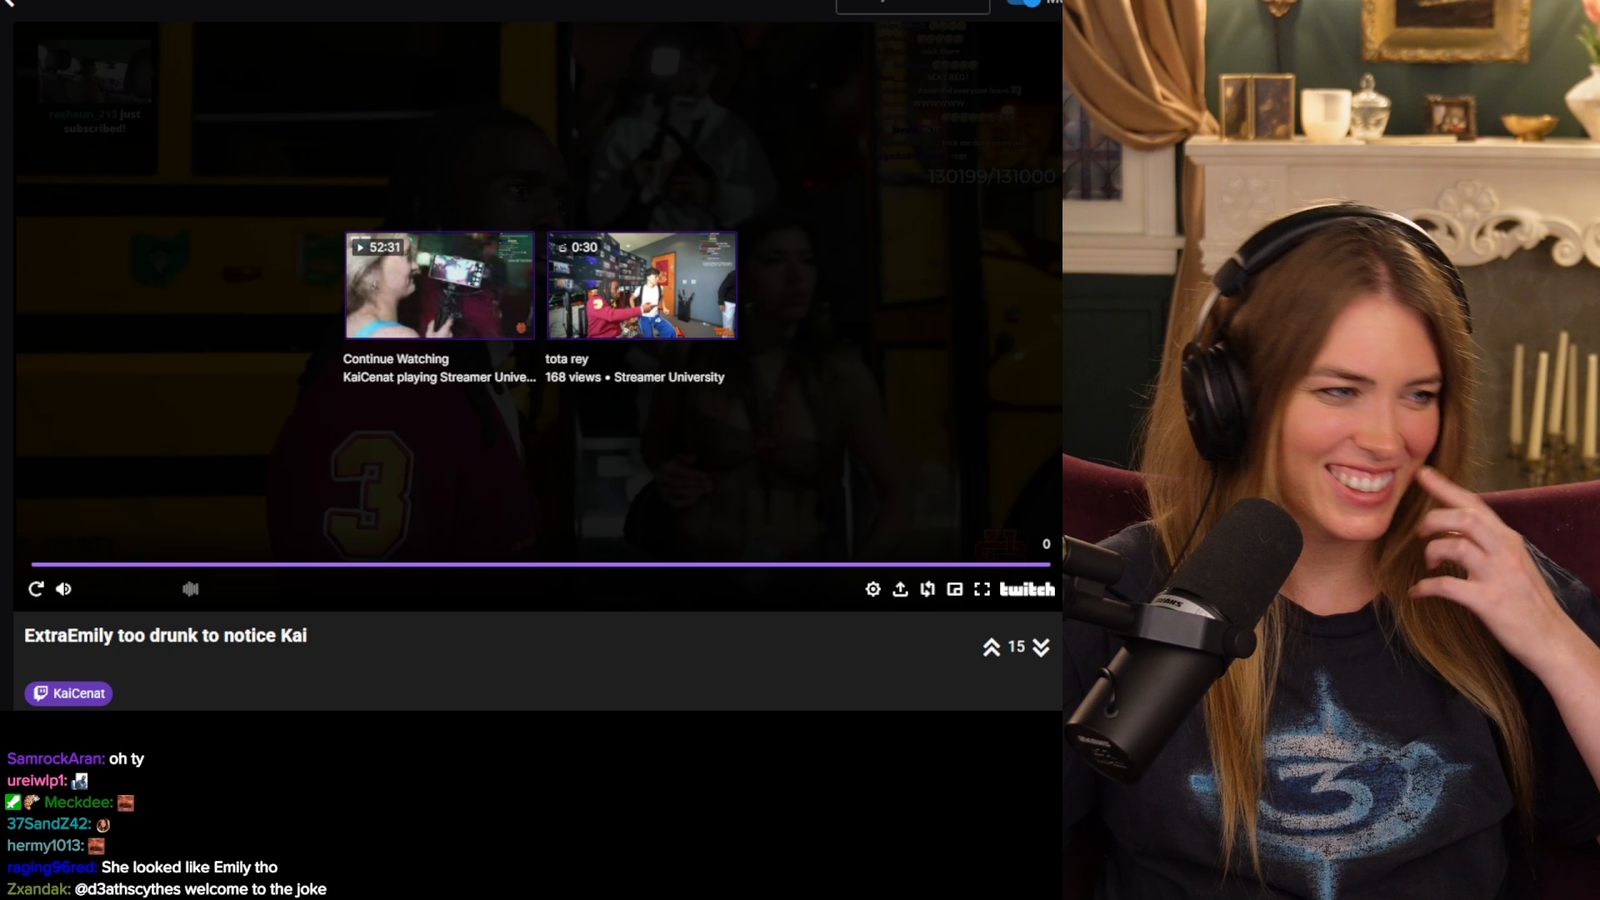The width and height of the screenshot is (1600, 900).
Task: Open 'KaiCenat playing Streamer Unive...' link
Action: click(439, 377)
